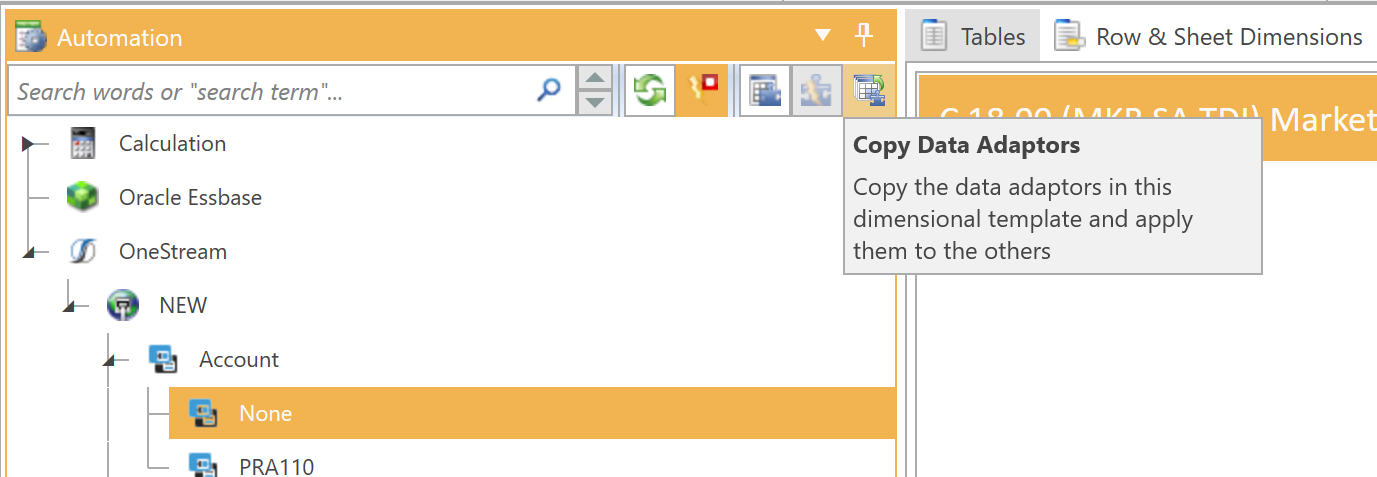
Task: Step to previous search result up arrow
Action: pyautogui.click(x=596, y=79)
